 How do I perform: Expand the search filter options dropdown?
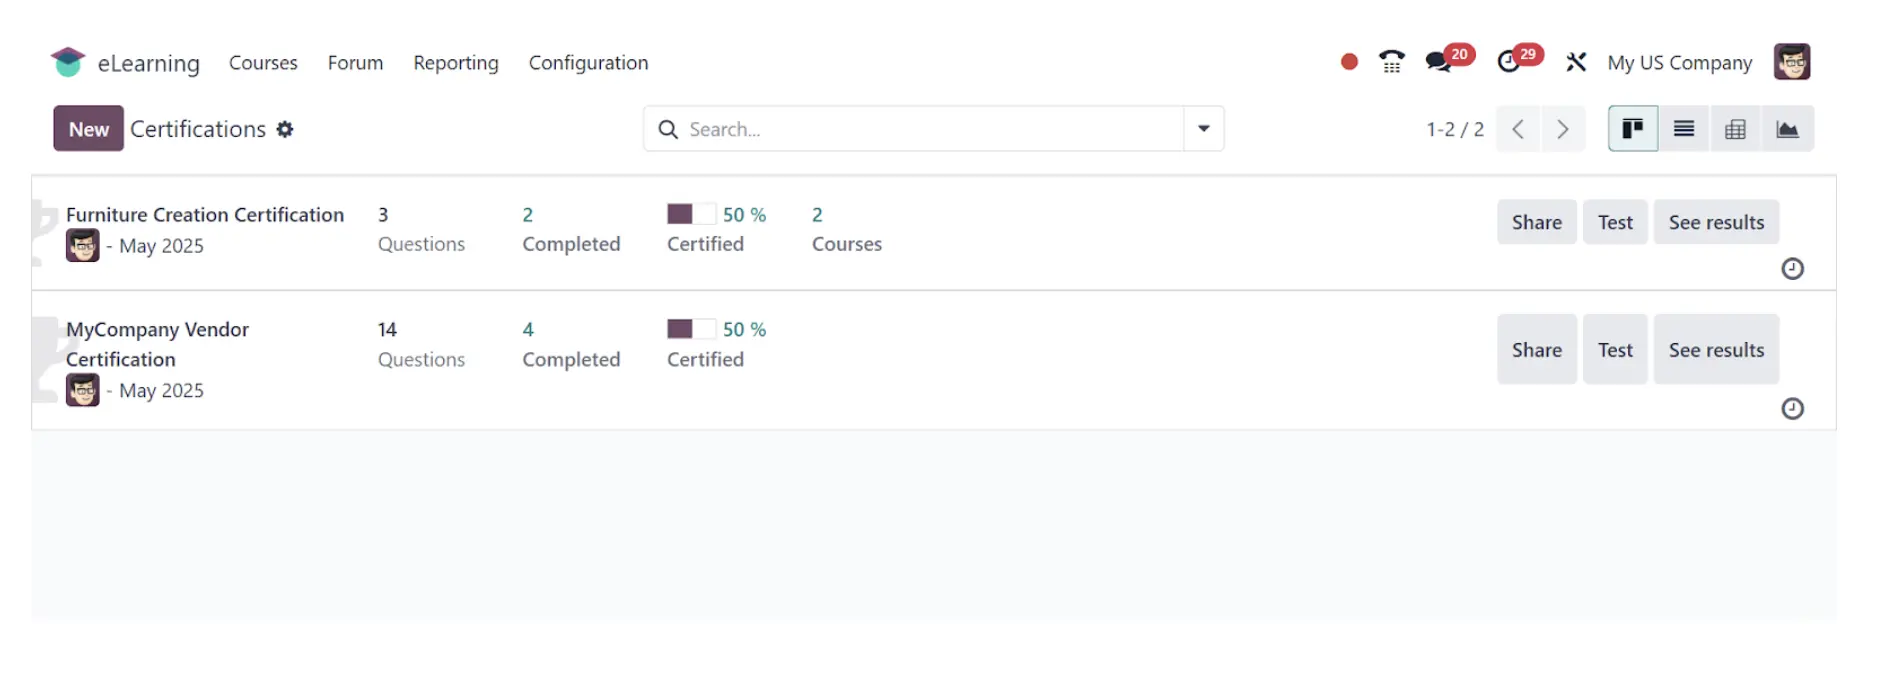(1204, 129)
